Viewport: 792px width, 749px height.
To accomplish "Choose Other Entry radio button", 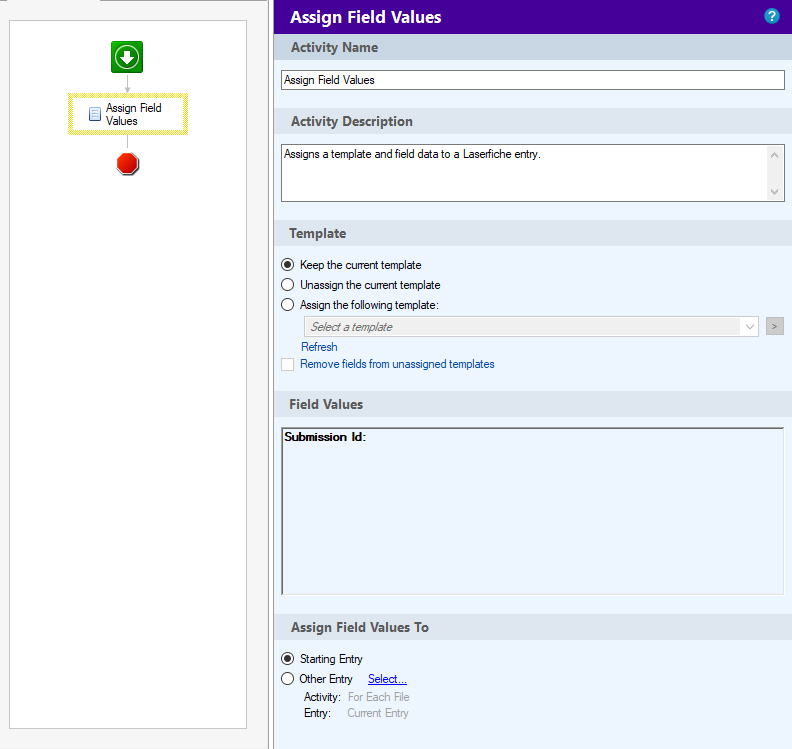I will (x=287, y=679).
